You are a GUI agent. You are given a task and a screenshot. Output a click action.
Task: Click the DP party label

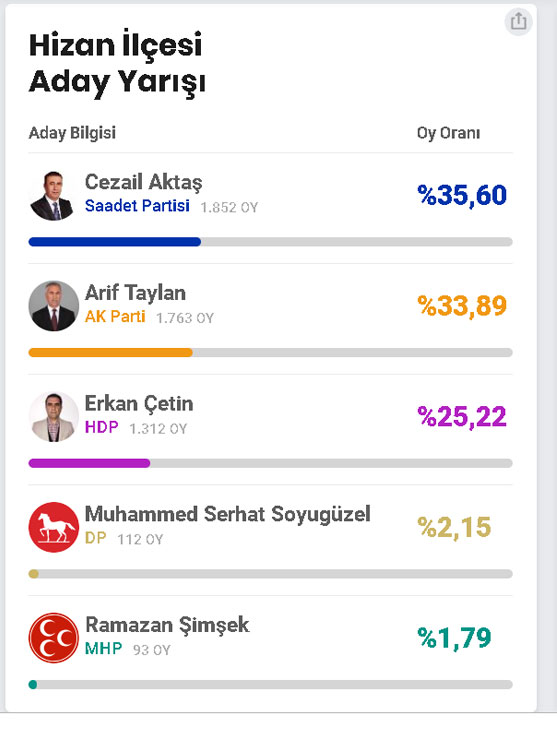click(x=96, y=538)
